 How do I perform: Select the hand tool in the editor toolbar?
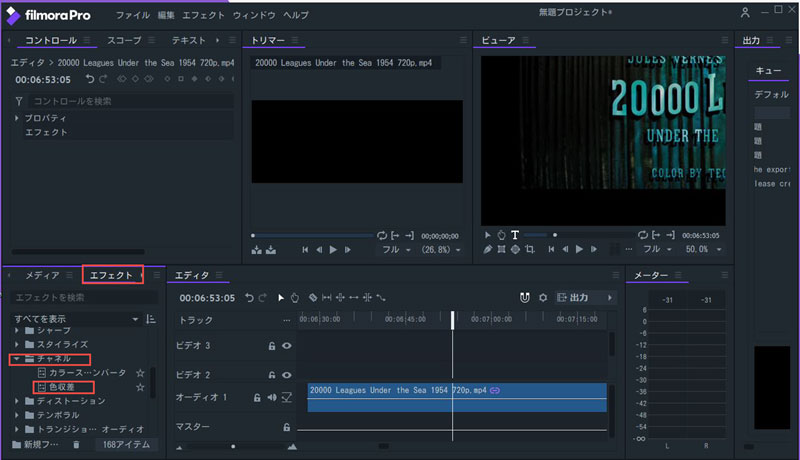(x=294, y=298)
